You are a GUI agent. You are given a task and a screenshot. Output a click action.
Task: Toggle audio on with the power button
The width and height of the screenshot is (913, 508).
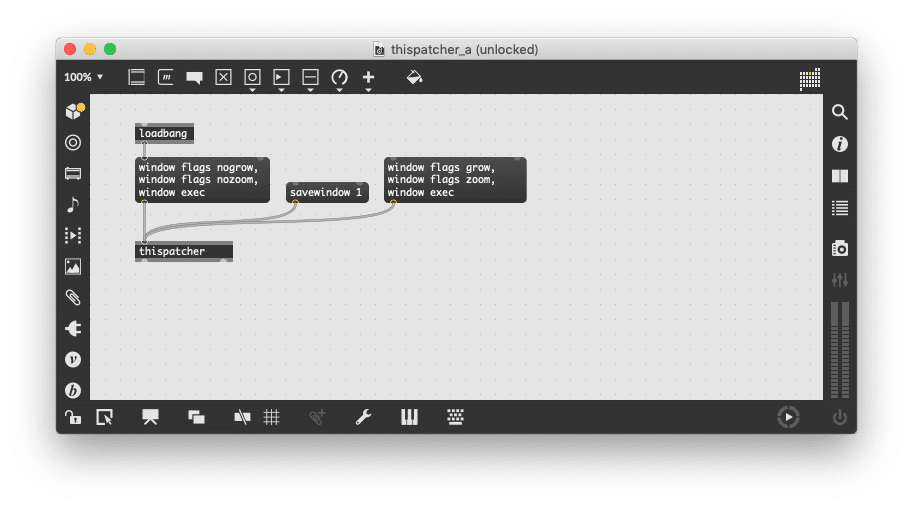[839, 417]
